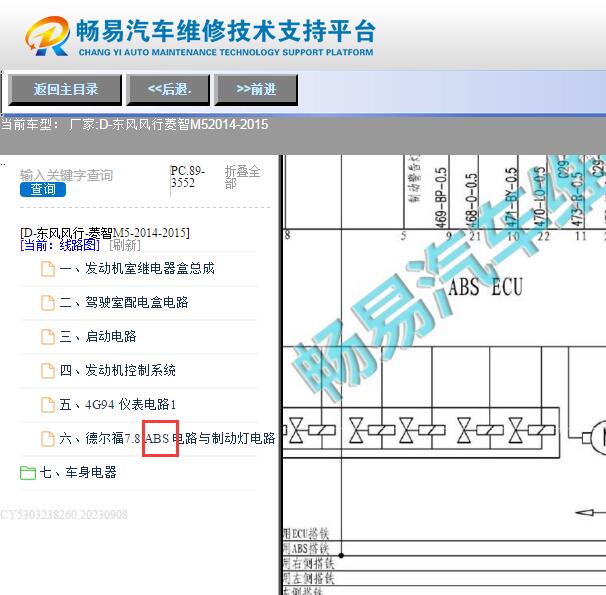Screen dimensions: 606x595
Task: Click the 当前车型 厂家 vehicle info line
Action: pyautogui.click(x=134, y=124)
